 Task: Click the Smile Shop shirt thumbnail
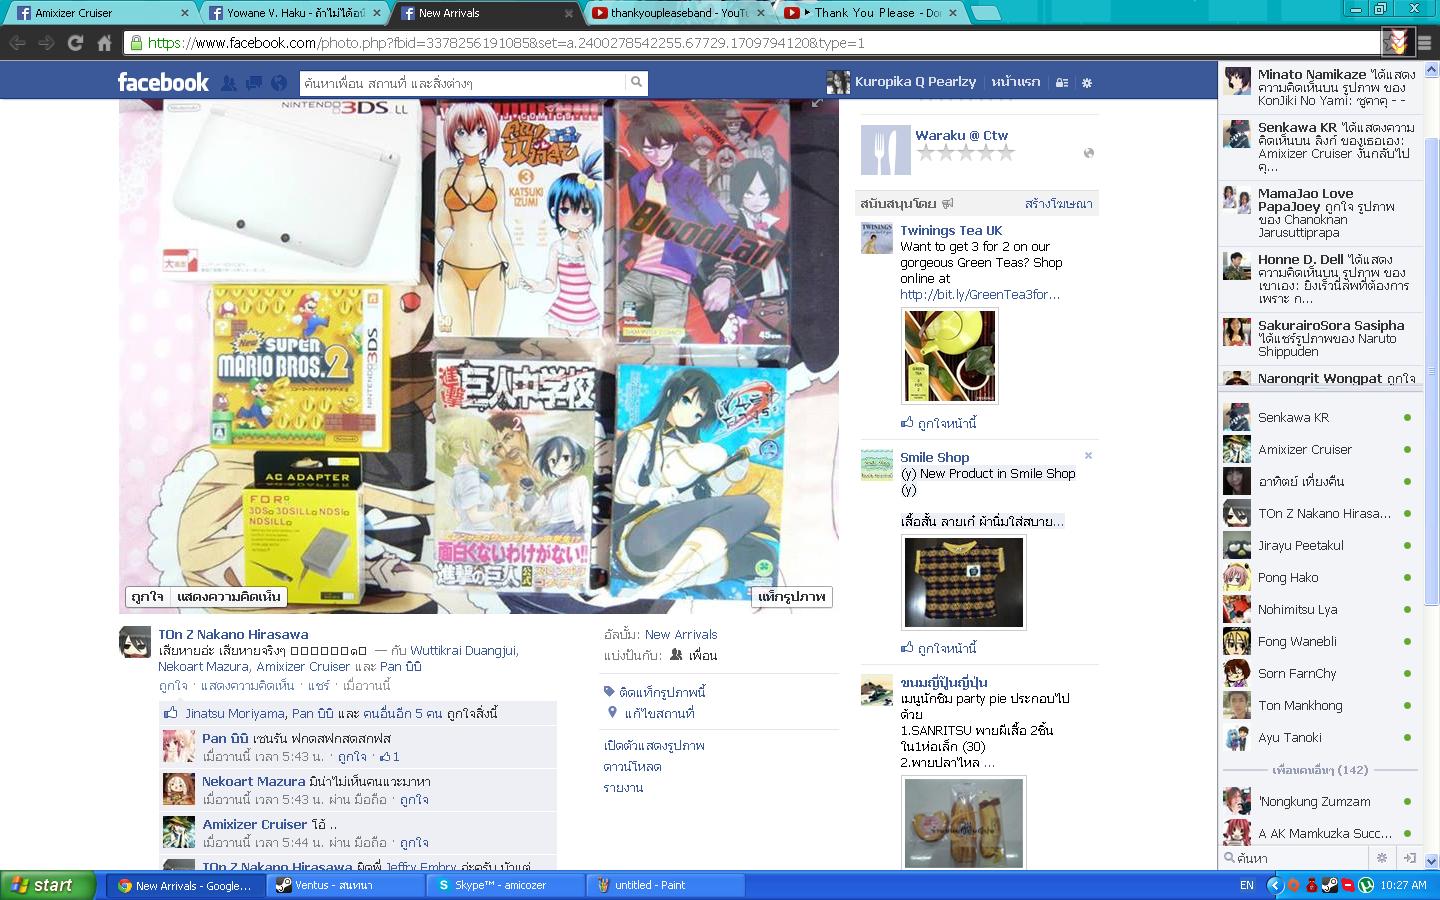964,583
